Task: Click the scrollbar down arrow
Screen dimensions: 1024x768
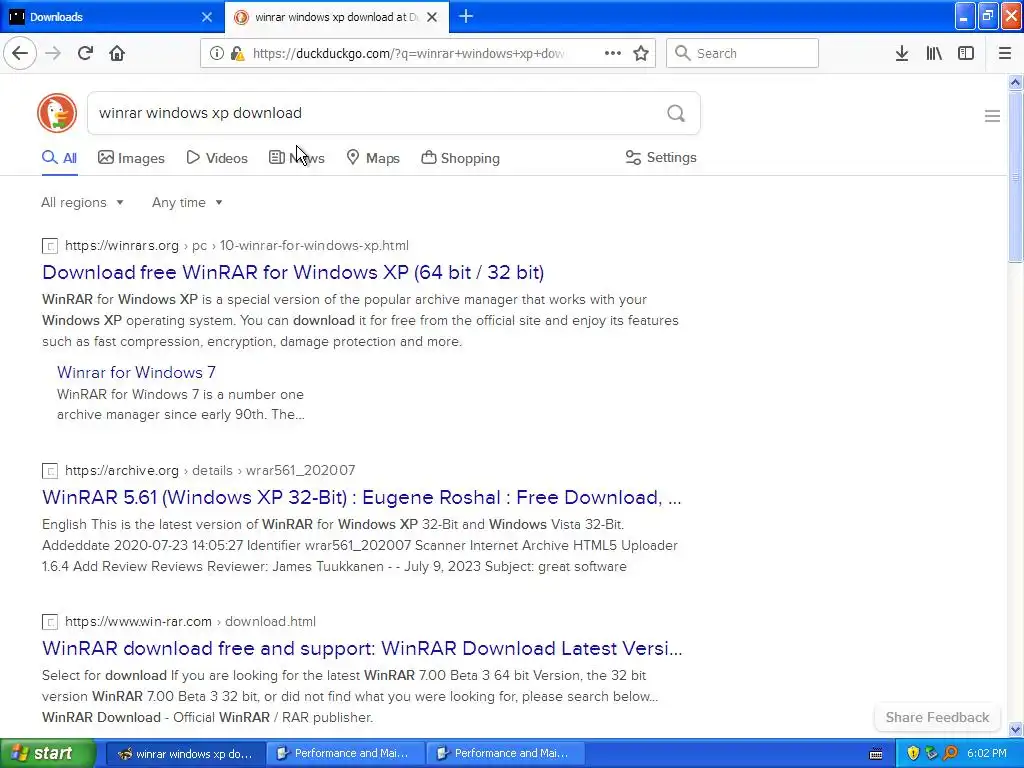Action: pos(1015,729)
